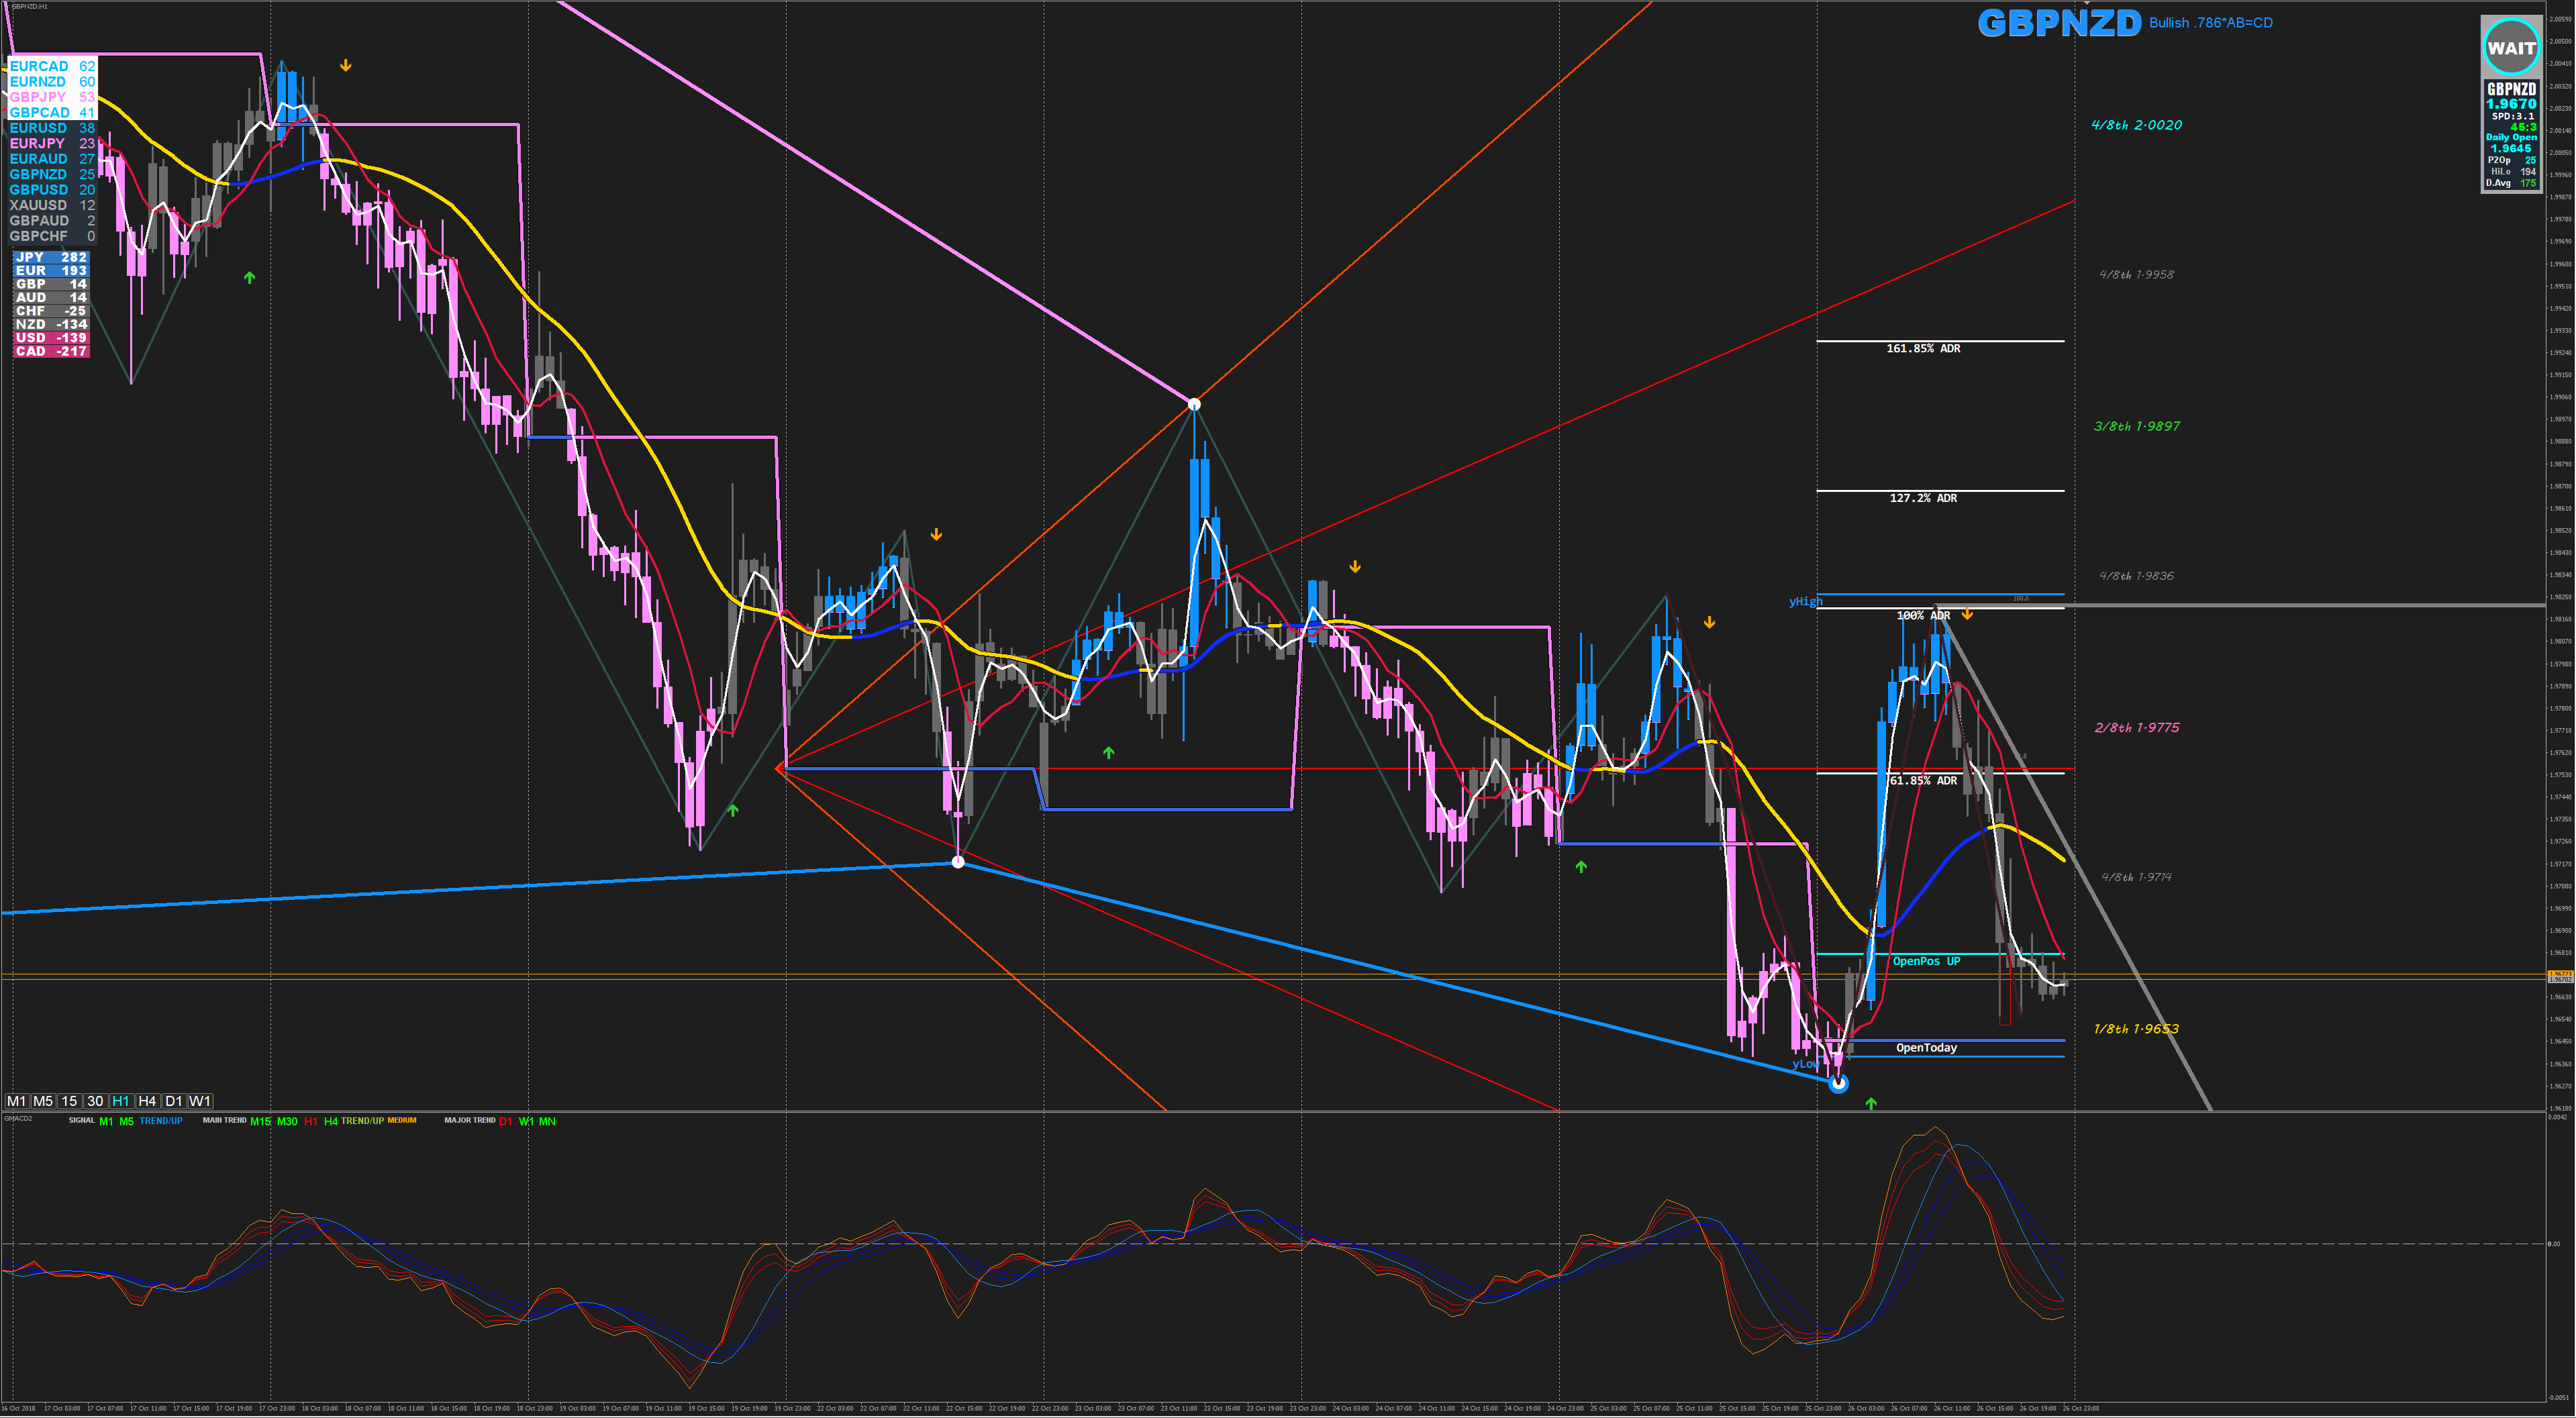Click the OpenToday level label
2576x1418 pixels.
point(1926,1048)
